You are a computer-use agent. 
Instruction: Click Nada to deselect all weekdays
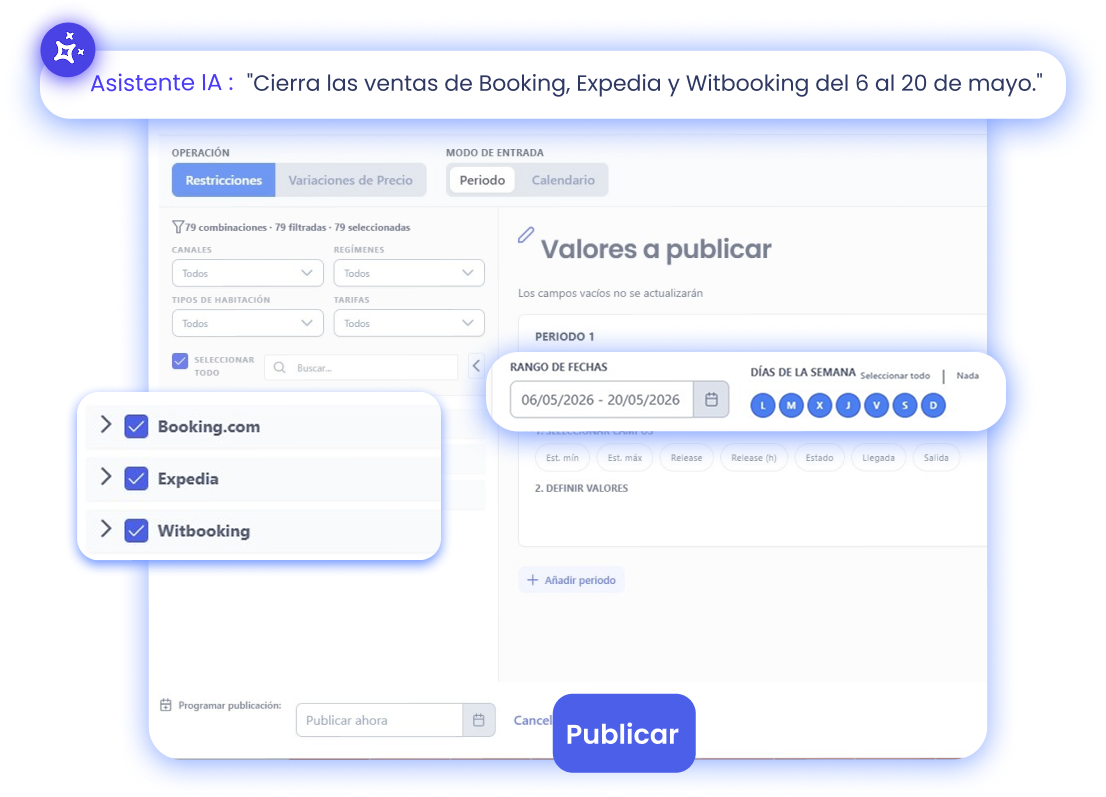click(x=968, y=376)
